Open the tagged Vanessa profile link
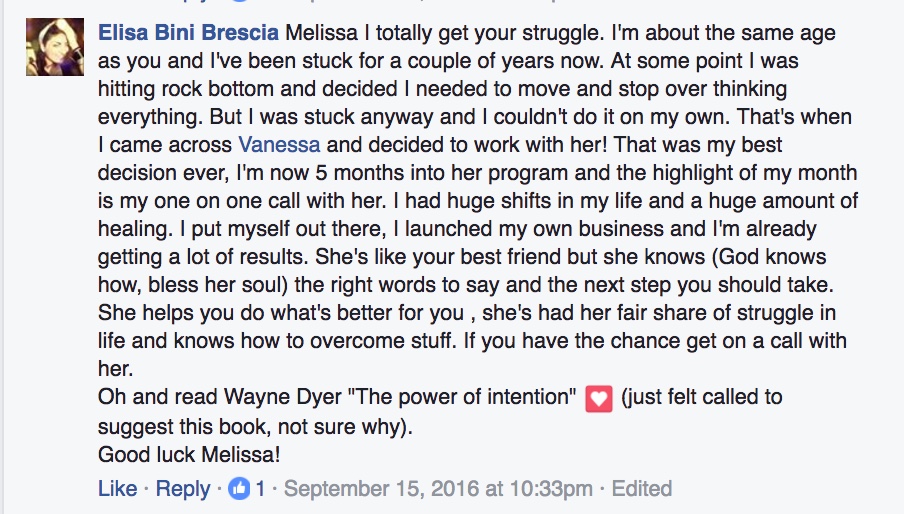The image size is (904, 514). 280,145
